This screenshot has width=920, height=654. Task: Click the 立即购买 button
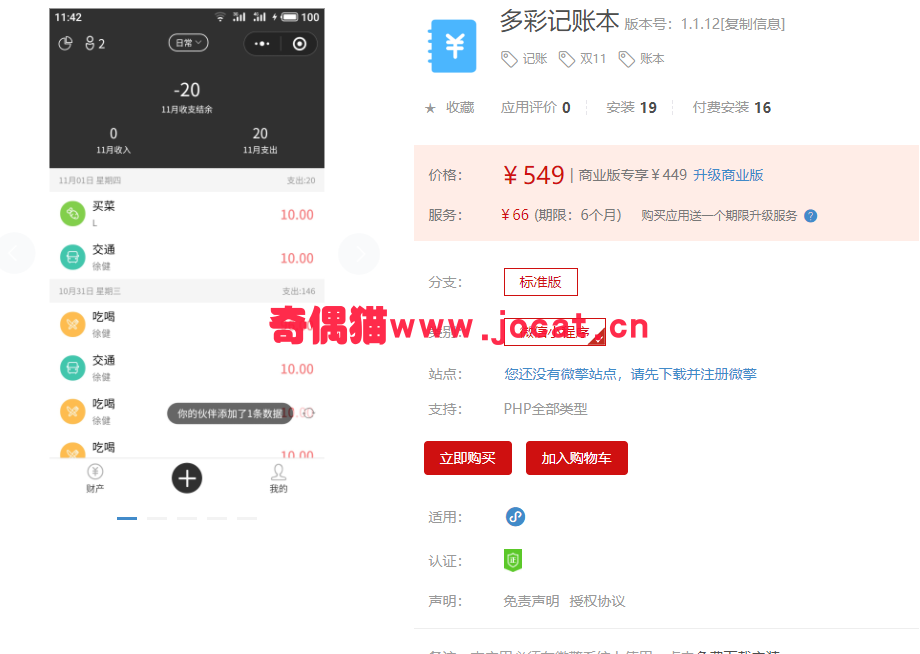tap(468, 458)
